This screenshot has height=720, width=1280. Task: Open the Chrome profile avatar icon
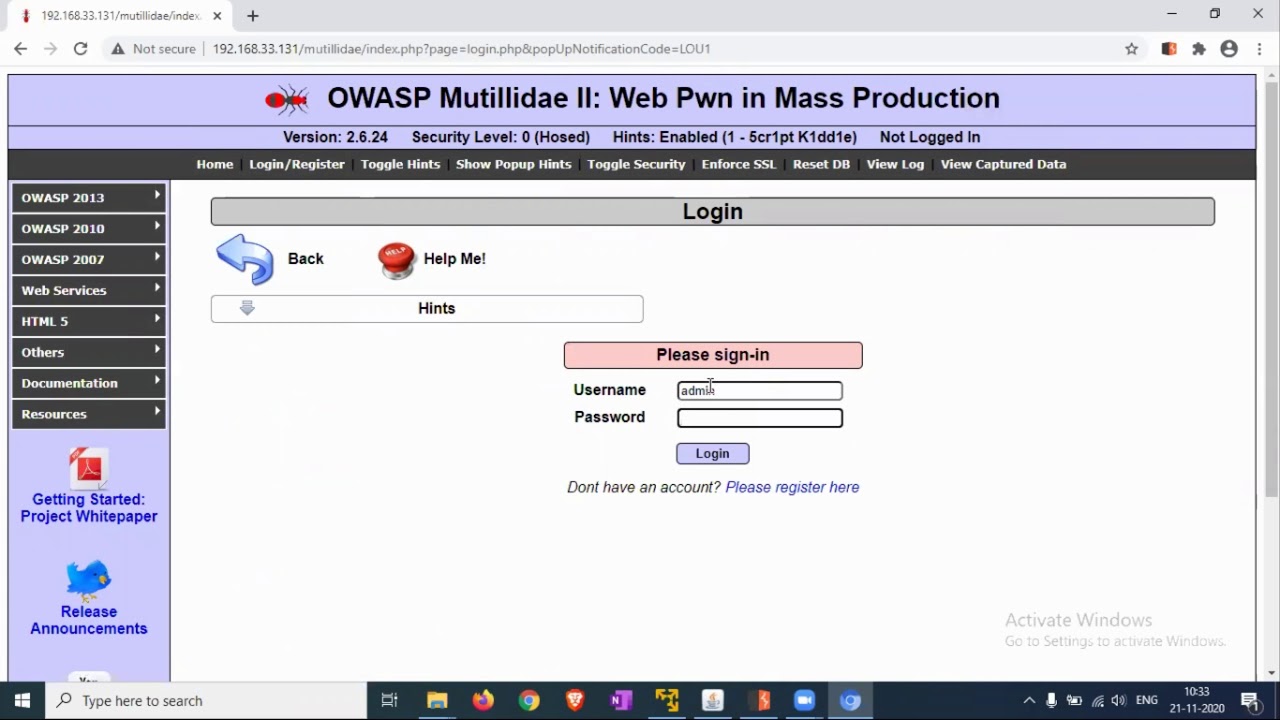[x=1229, y=49]
